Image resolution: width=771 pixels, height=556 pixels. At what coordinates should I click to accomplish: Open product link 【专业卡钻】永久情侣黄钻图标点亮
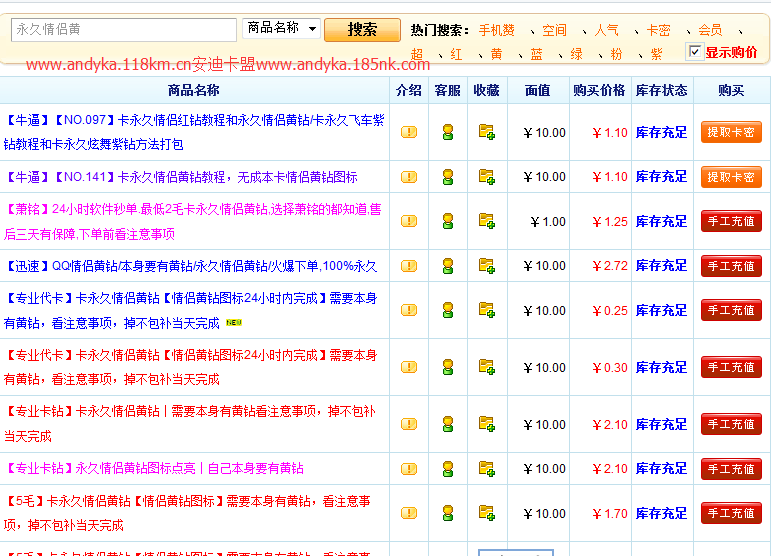154,468
